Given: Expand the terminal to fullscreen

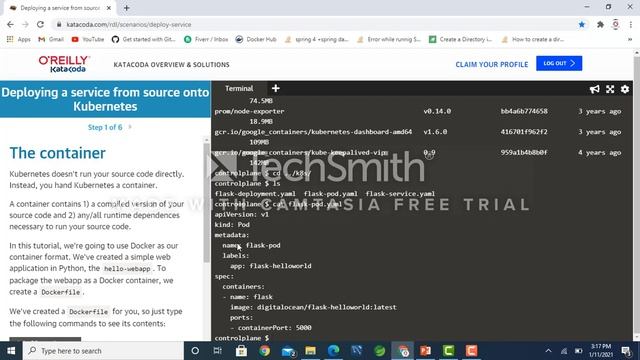Looking at the screenshot, I should 610,89.
